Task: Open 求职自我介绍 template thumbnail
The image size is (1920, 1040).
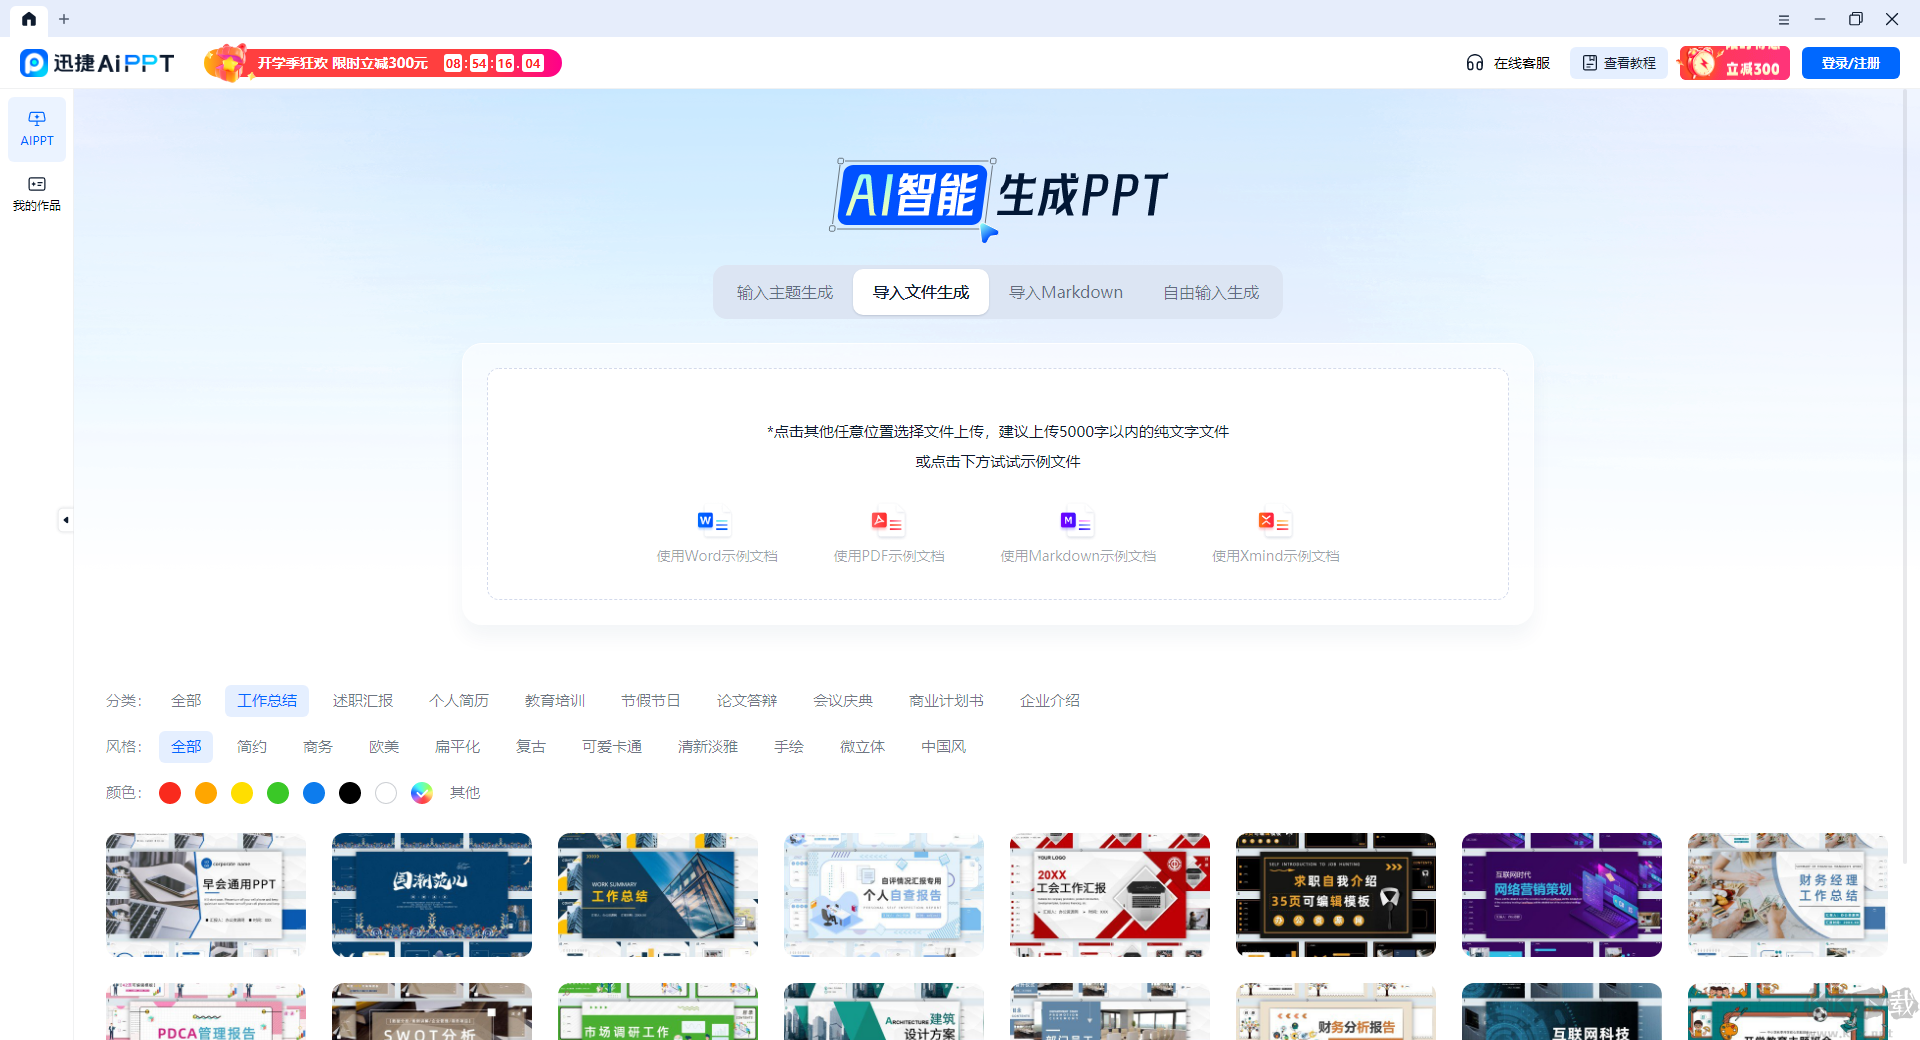Action: tap(1336, 895)
